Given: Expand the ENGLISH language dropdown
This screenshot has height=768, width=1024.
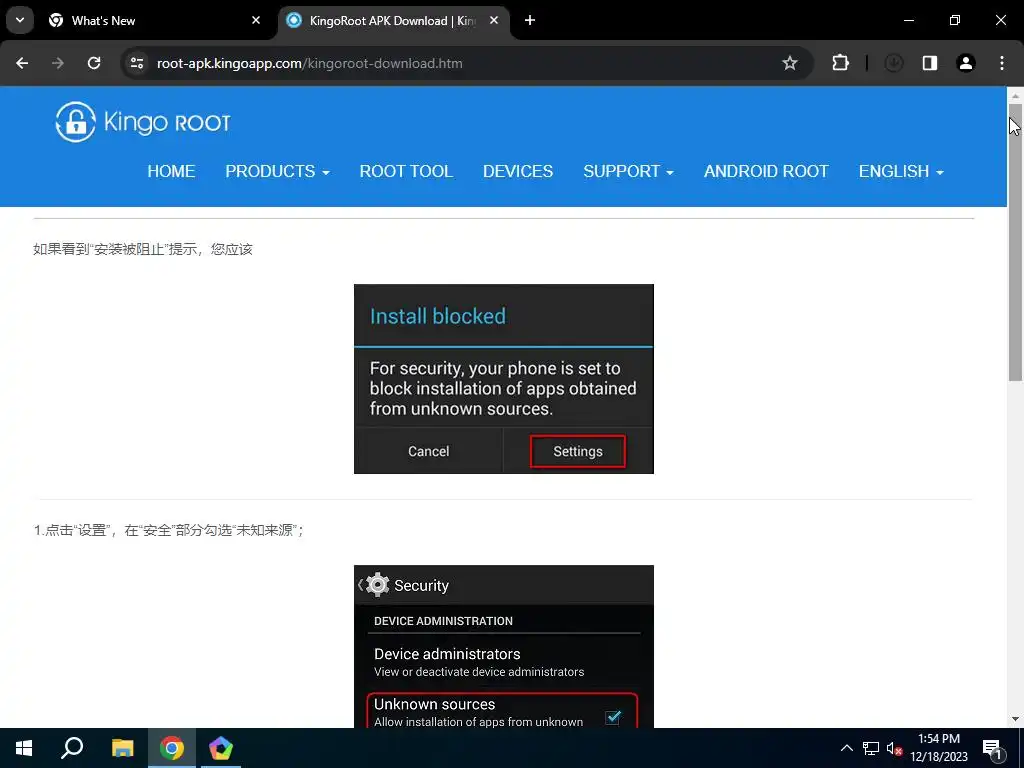Looking at the screenshot, I should coord(901,171).
